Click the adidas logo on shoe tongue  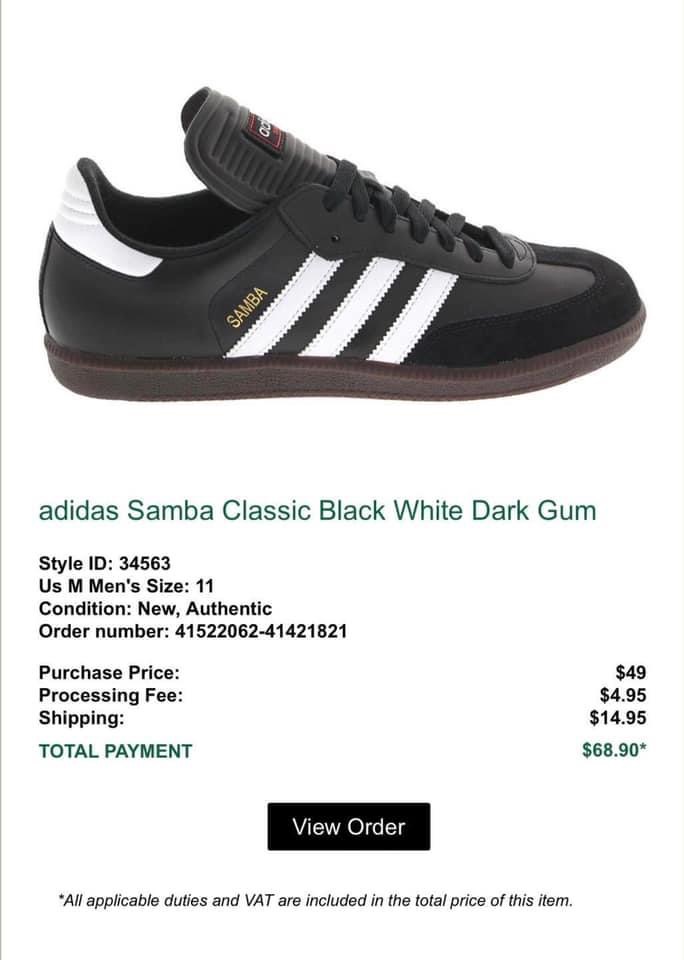click(x=265, y=130)
